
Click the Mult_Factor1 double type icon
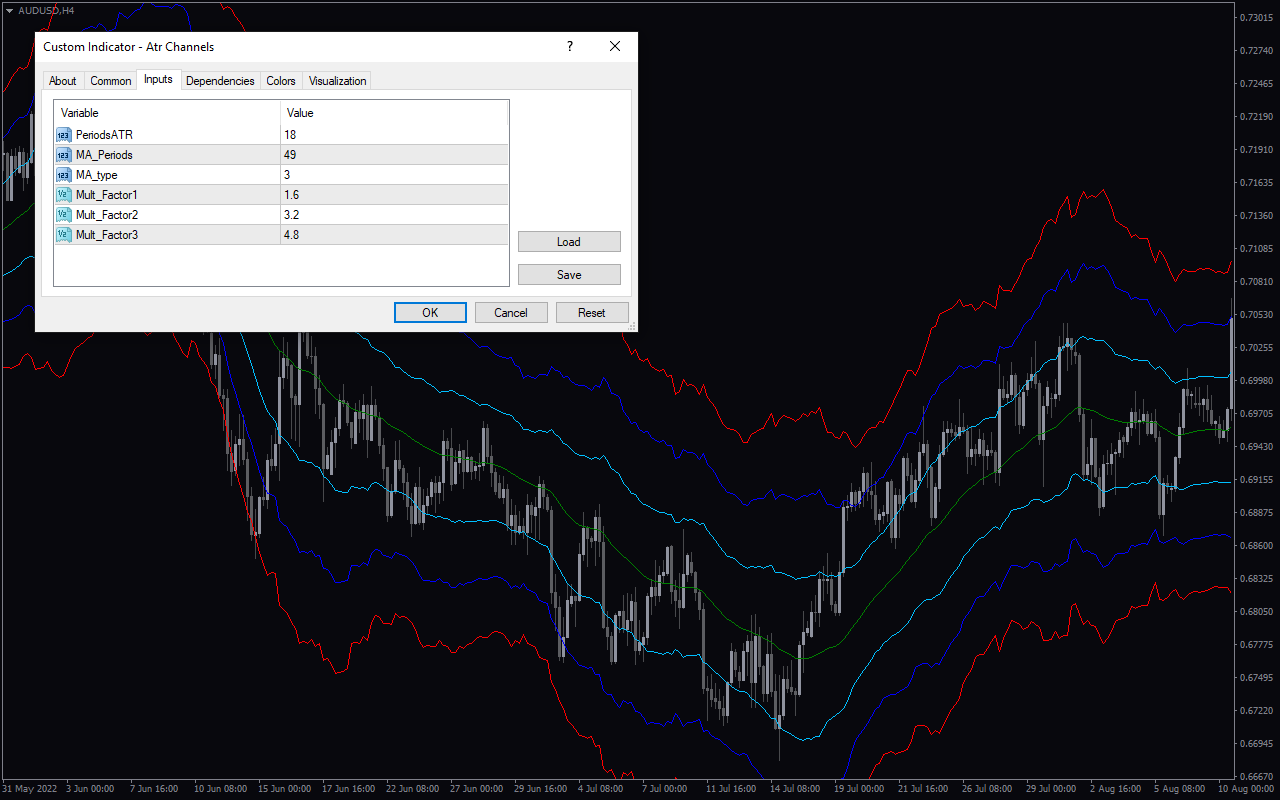pos(64,195)
